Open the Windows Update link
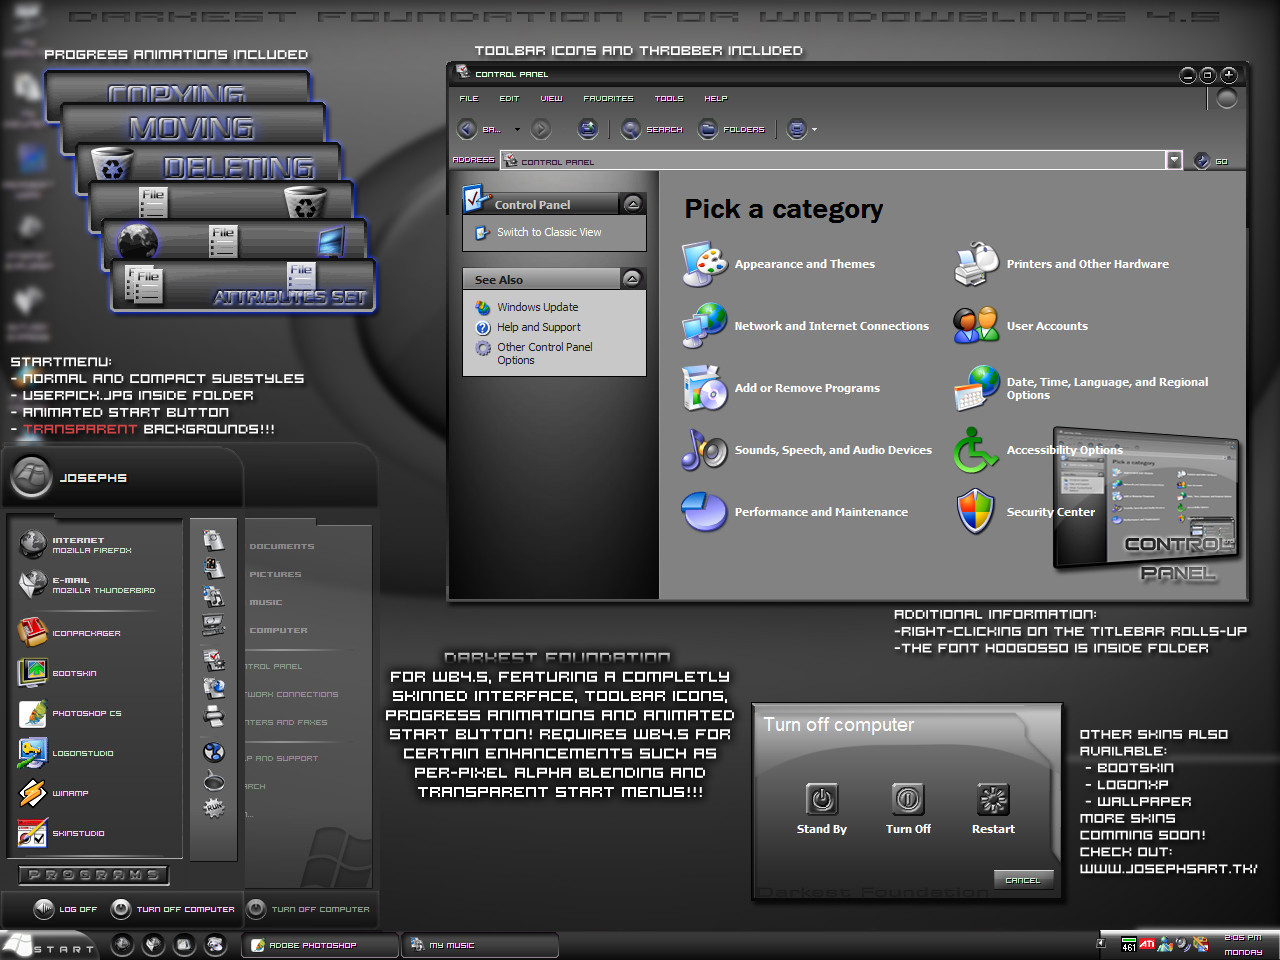Viewport: 1280px width, 960px height. pos(537,307)
